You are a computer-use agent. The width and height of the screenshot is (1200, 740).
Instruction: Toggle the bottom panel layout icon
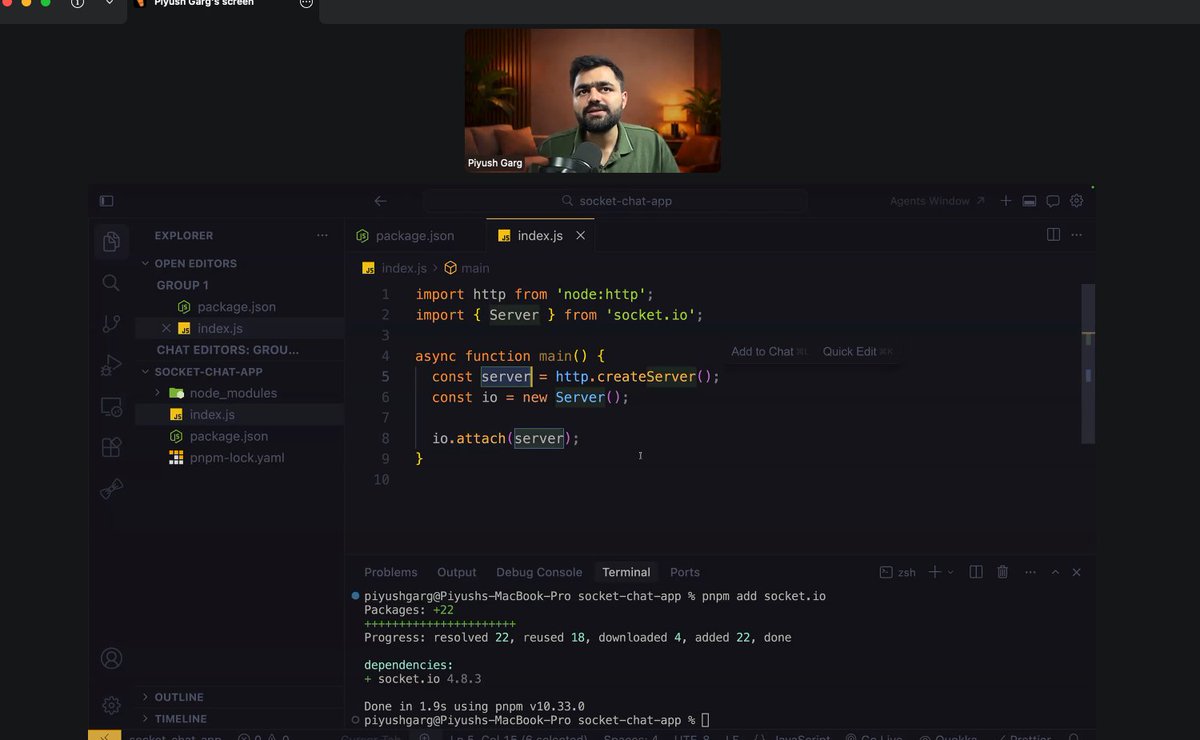(1029, 201)
